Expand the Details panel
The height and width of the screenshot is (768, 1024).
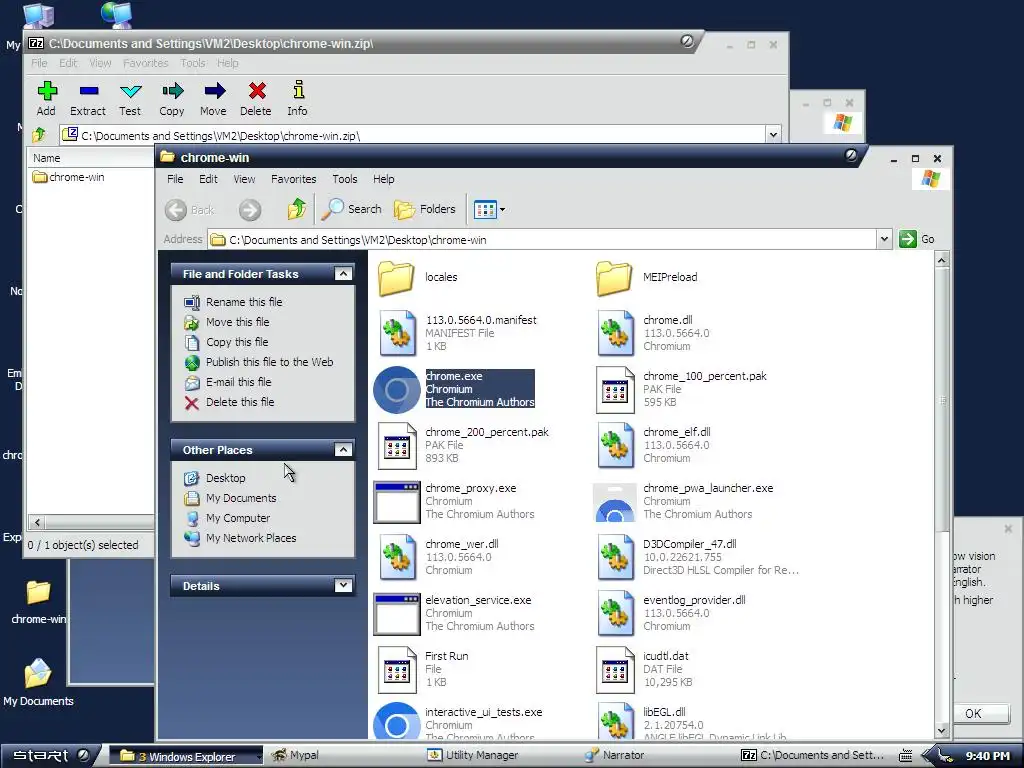click(343, 585)
